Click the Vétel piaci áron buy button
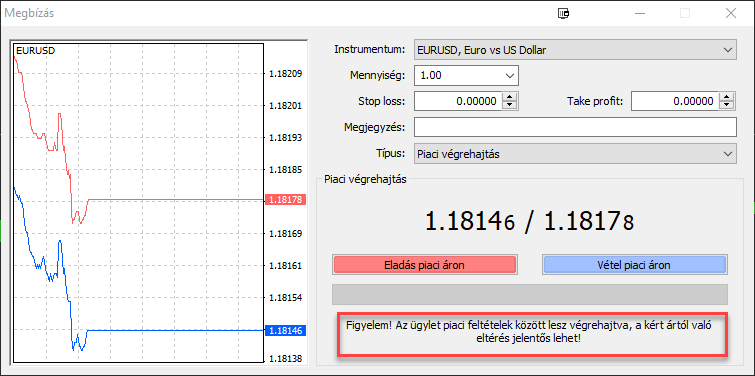 tap(635, 265)
